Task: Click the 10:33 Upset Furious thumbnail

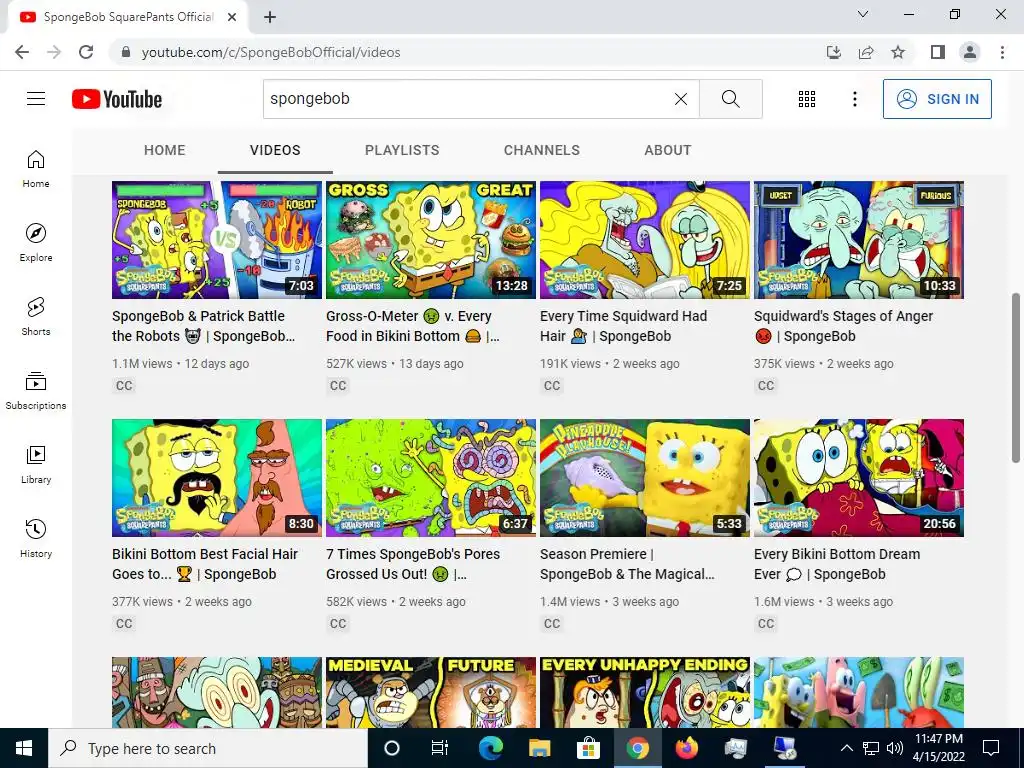Action: (x=859, y=240)
